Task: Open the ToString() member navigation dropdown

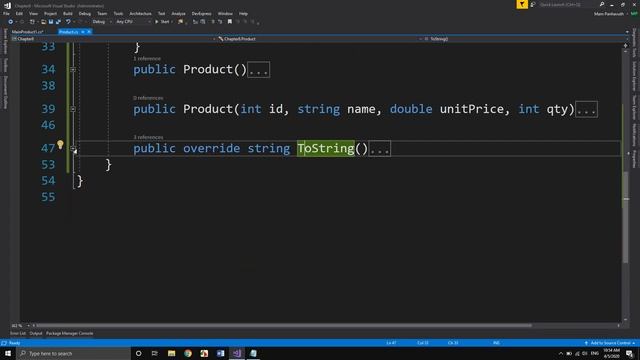Action: click(524, 39)
